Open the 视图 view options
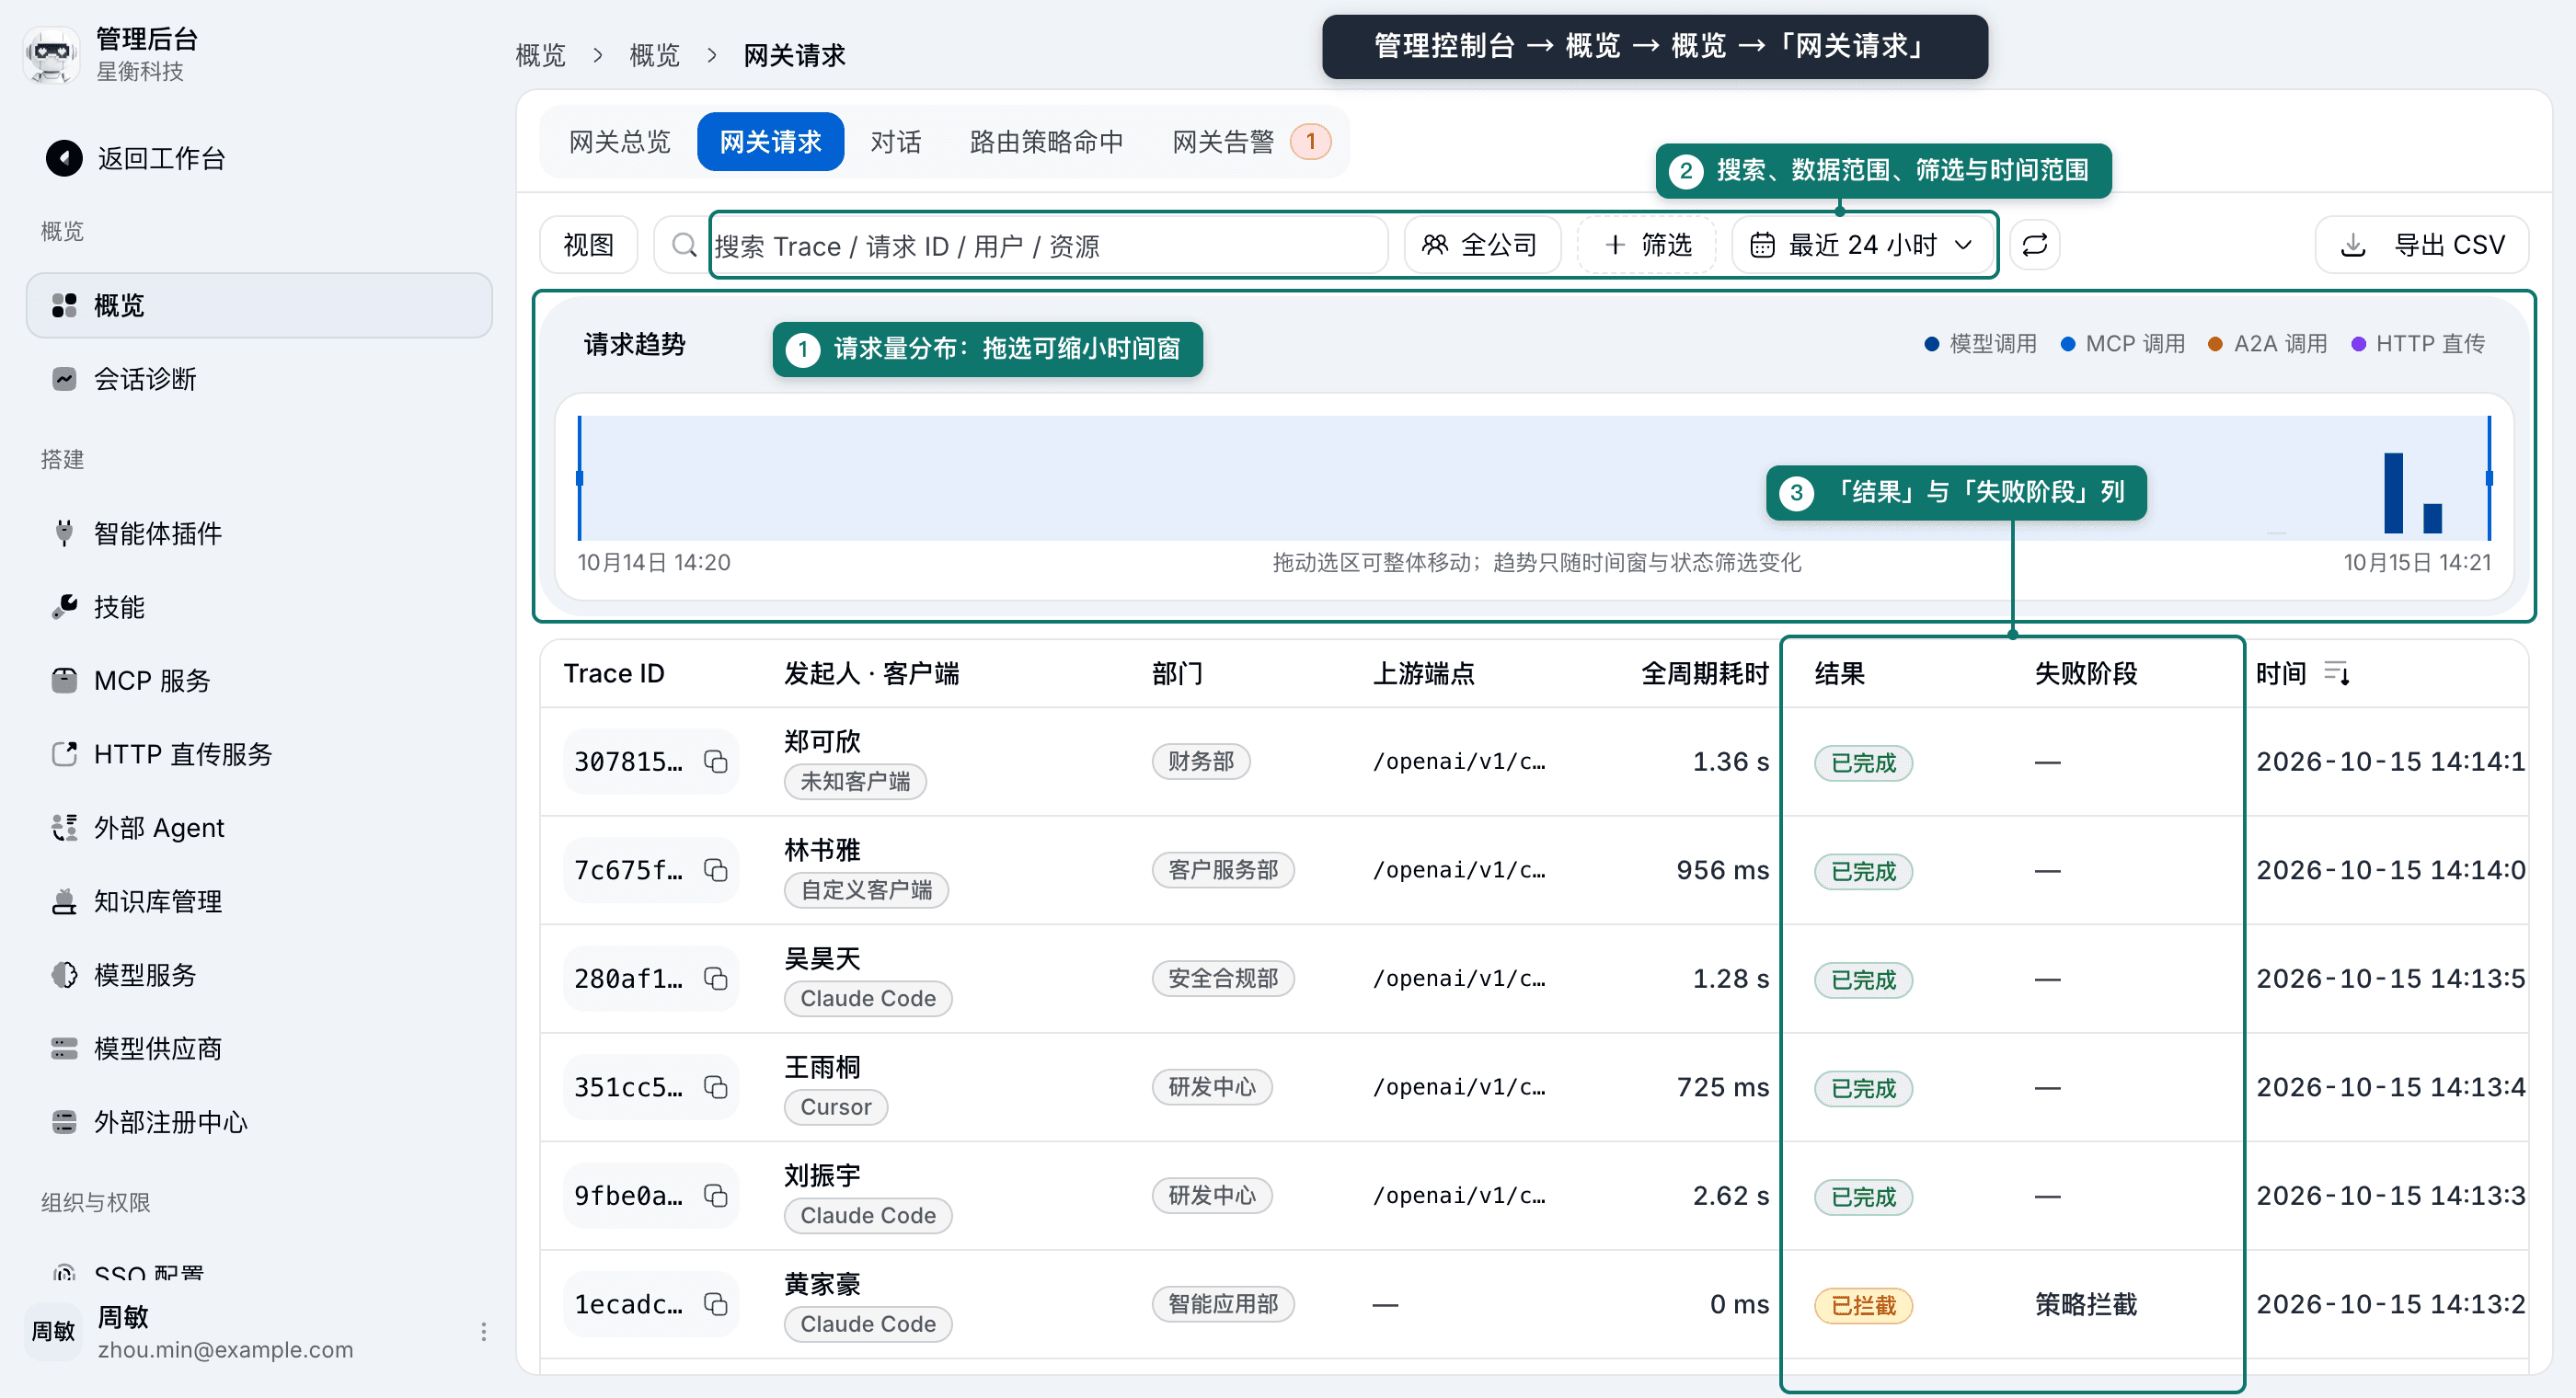2576x1398 pixels. [589, 245]
